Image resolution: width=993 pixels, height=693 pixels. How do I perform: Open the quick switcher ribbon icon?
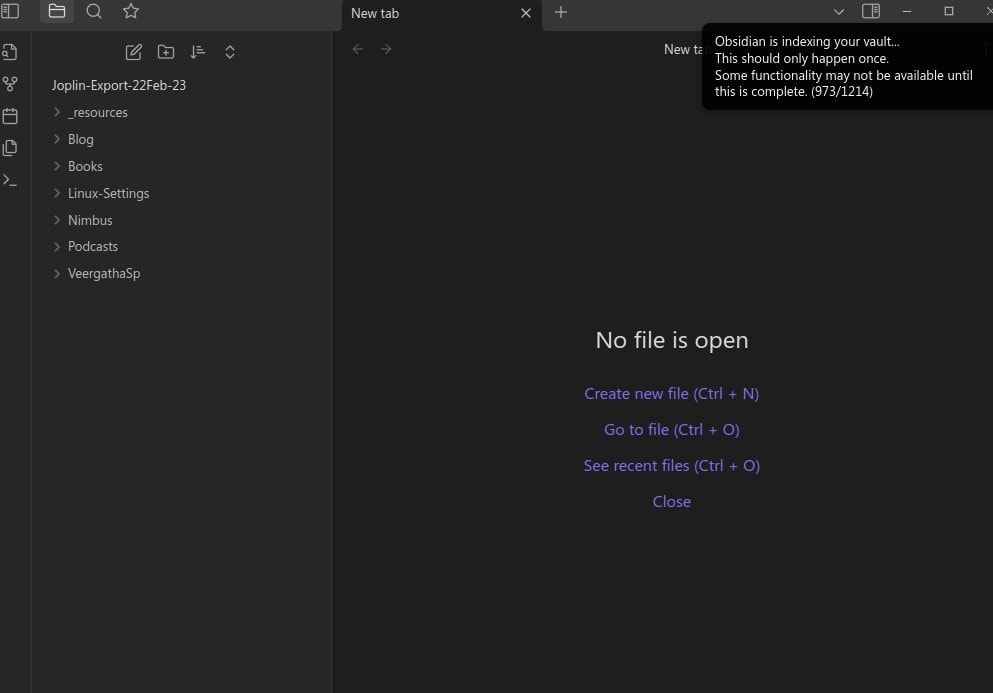tap(10, 52)
